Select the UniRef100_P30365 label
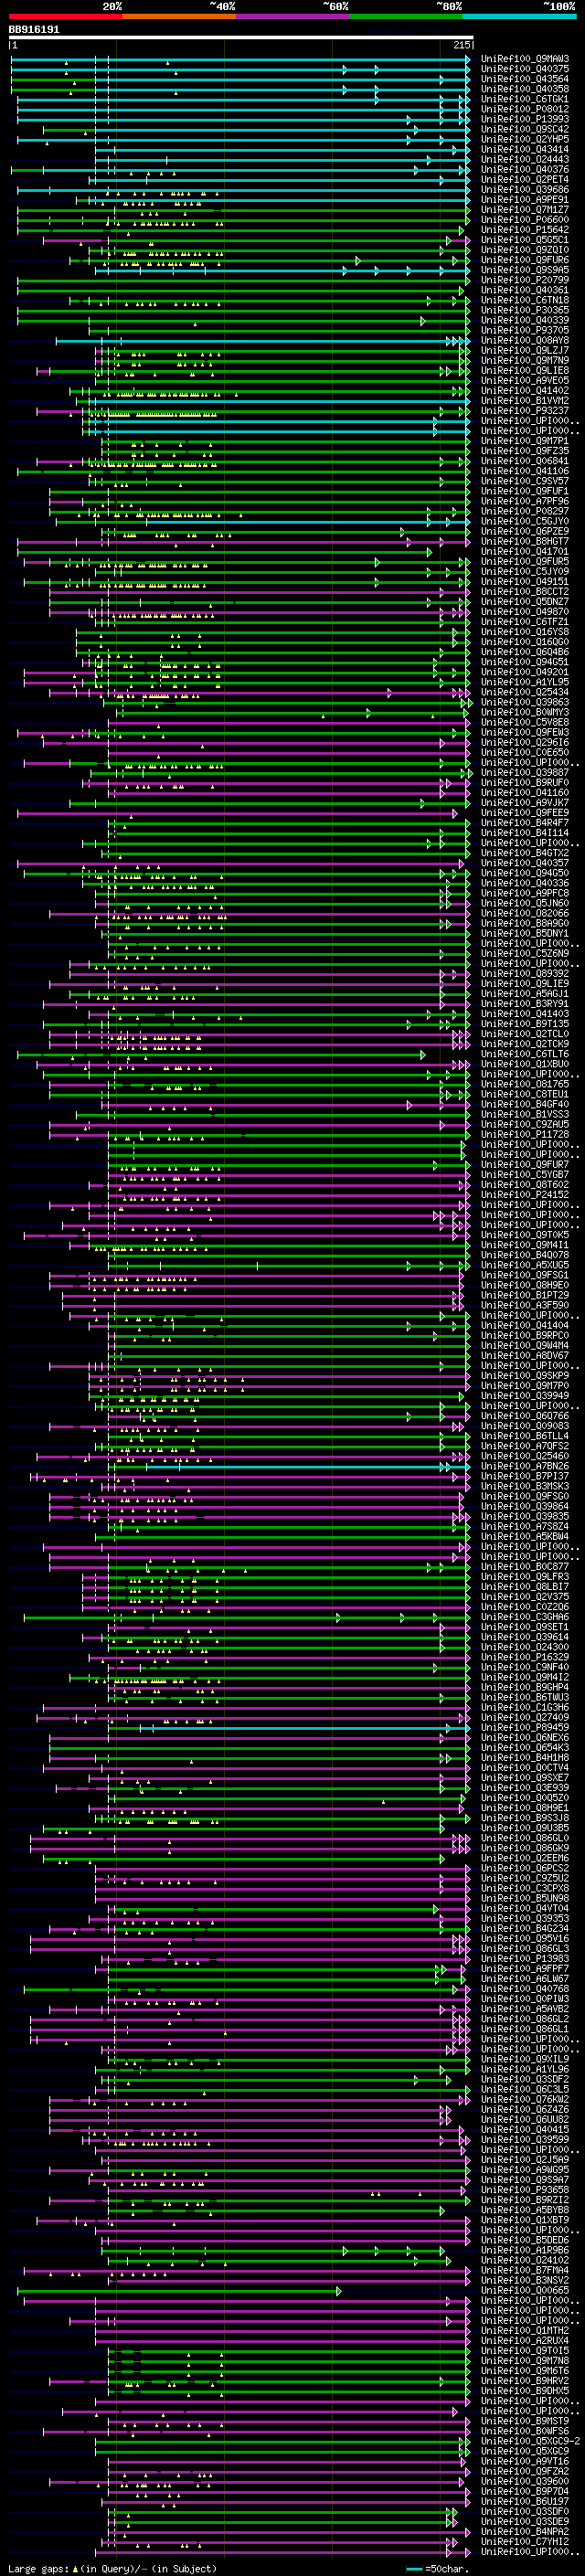 point(525,310)
